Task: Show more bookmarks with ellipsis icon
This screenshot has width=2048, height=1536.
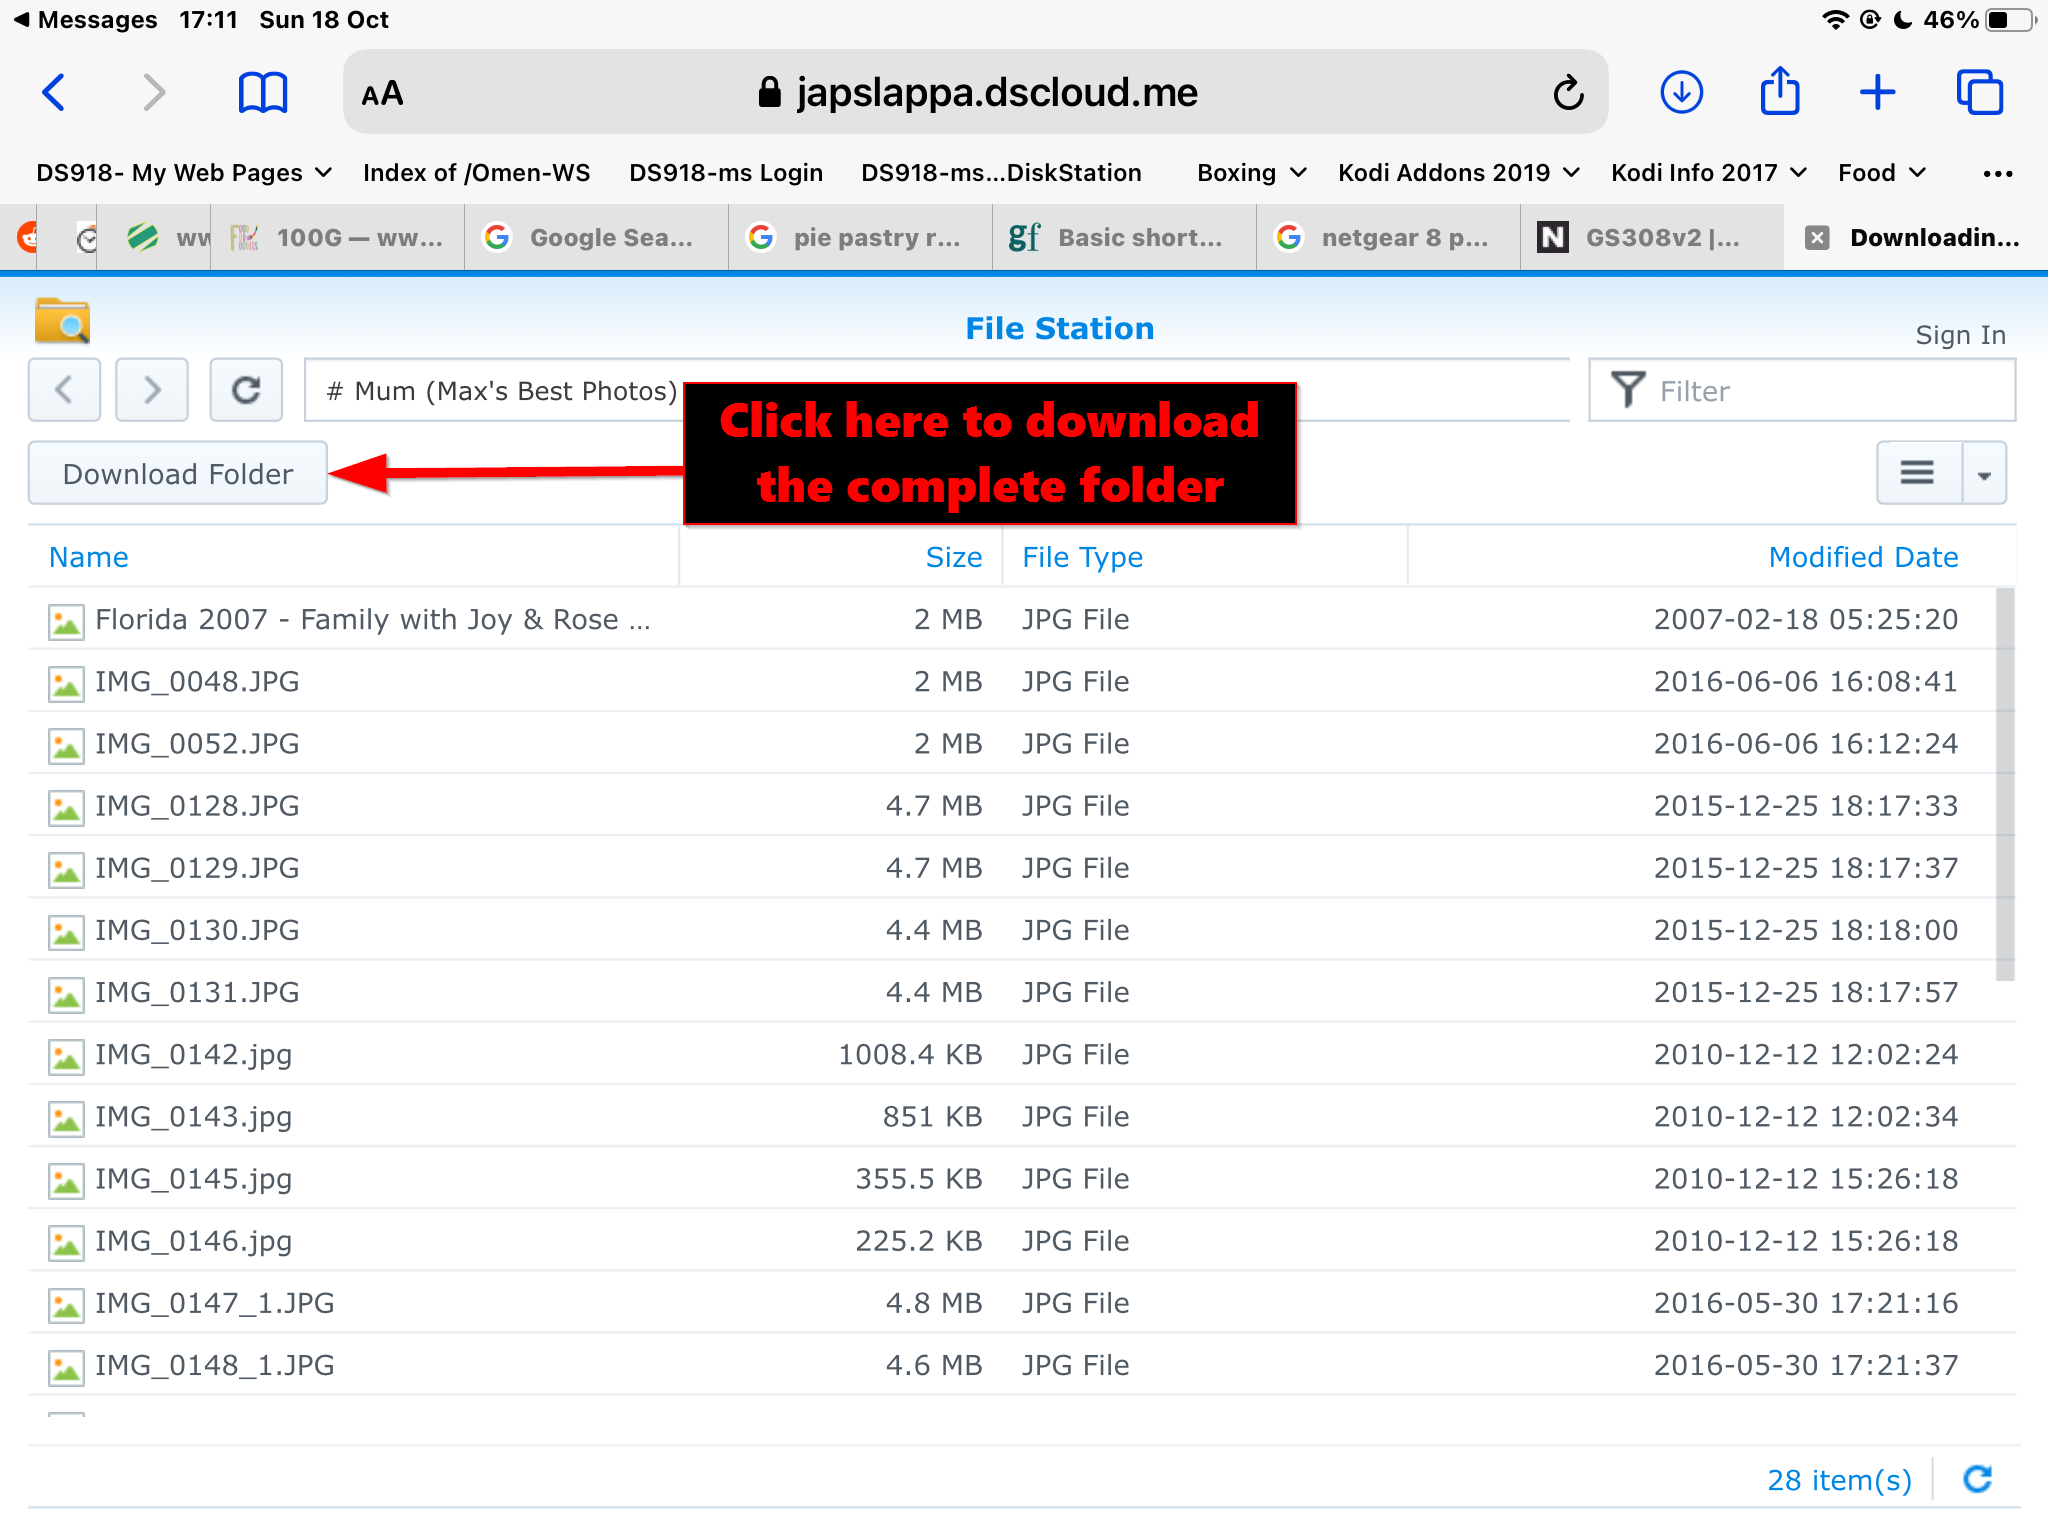Action: tap(1998, 173)
